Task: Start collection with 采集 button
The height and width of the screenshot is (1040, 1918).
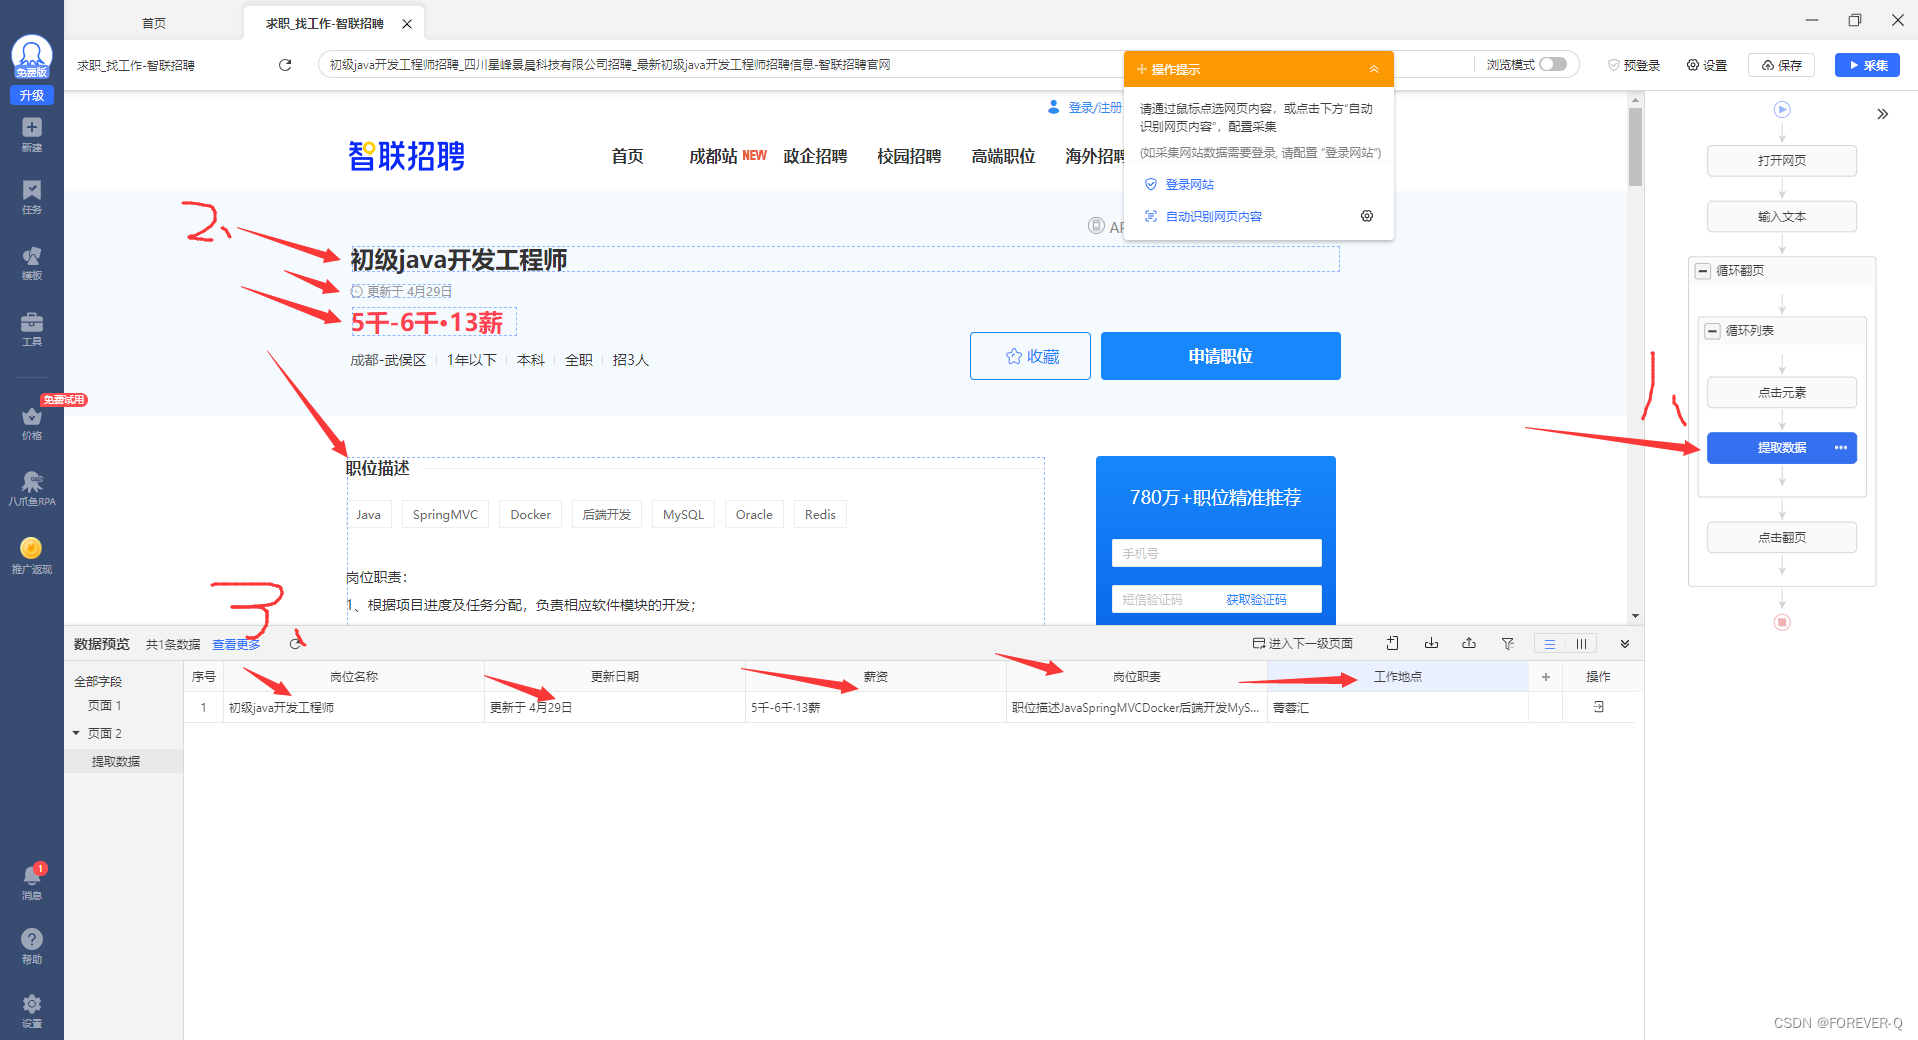Action: tap(1867, 65)
